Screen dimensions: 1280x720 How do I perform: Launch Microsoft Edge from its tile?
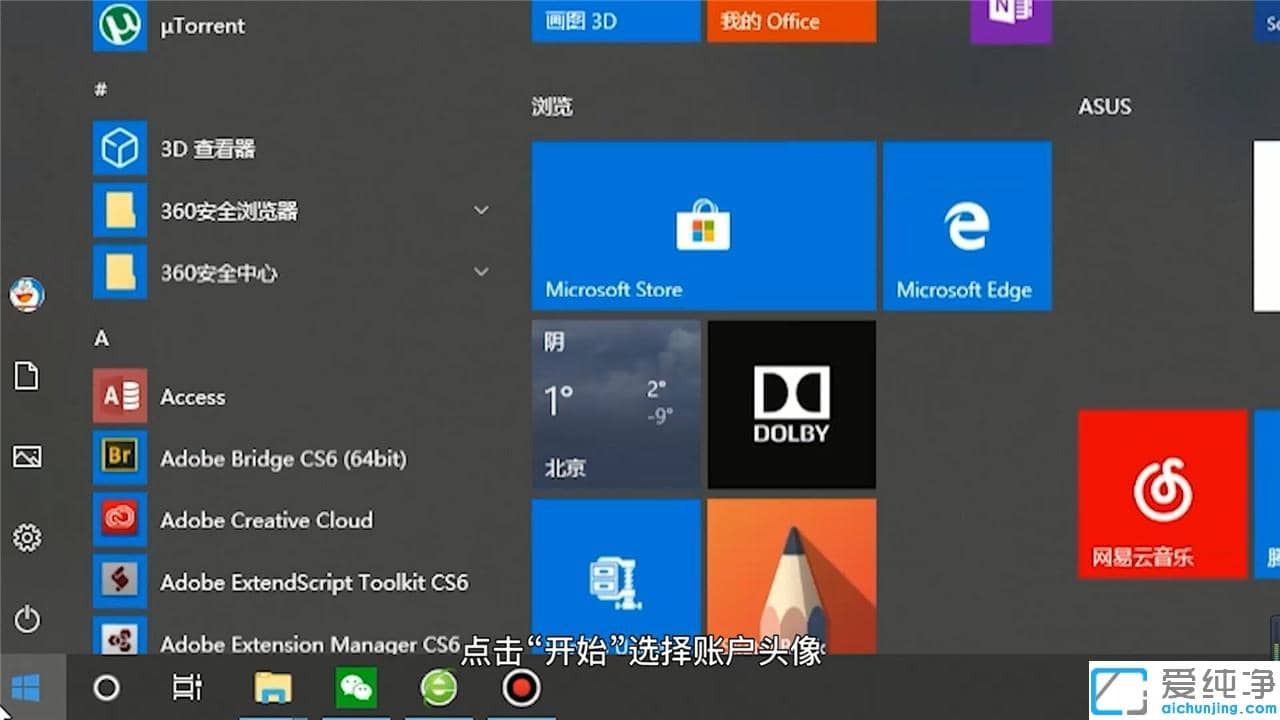click(x=966, y=225)
